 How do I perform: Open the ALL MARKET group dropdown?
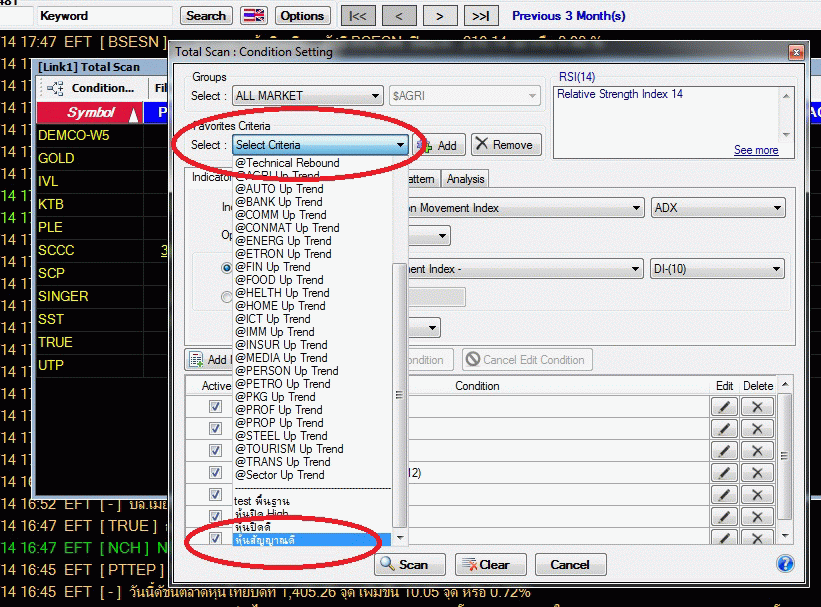307,96
